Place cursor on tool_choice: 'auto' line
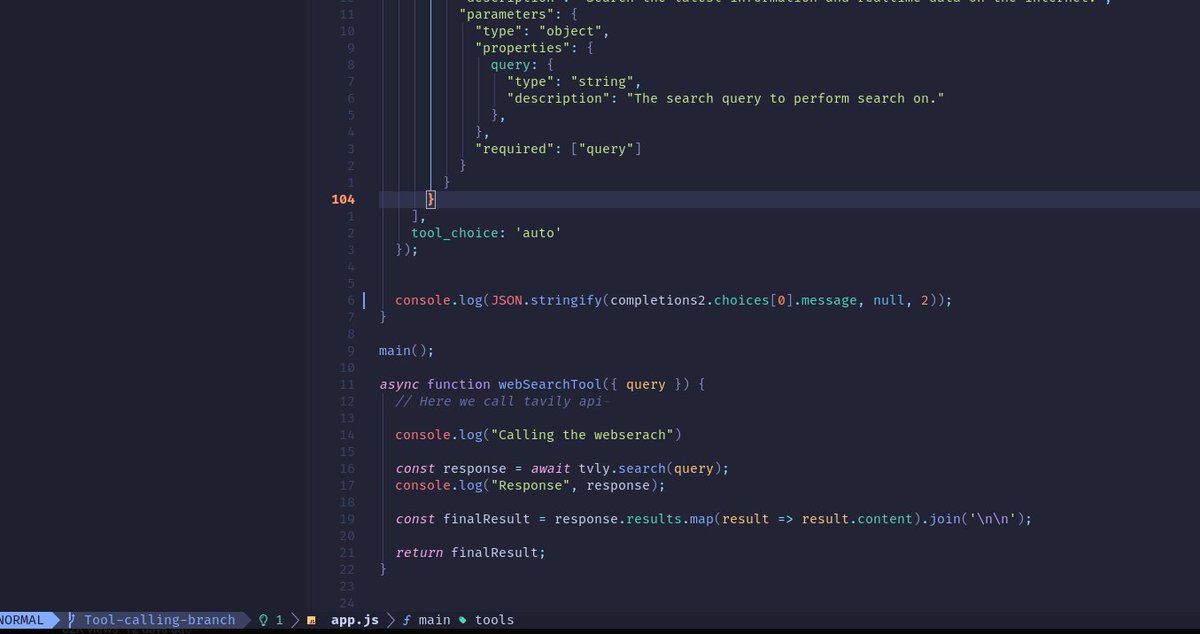 click(486, 233)
